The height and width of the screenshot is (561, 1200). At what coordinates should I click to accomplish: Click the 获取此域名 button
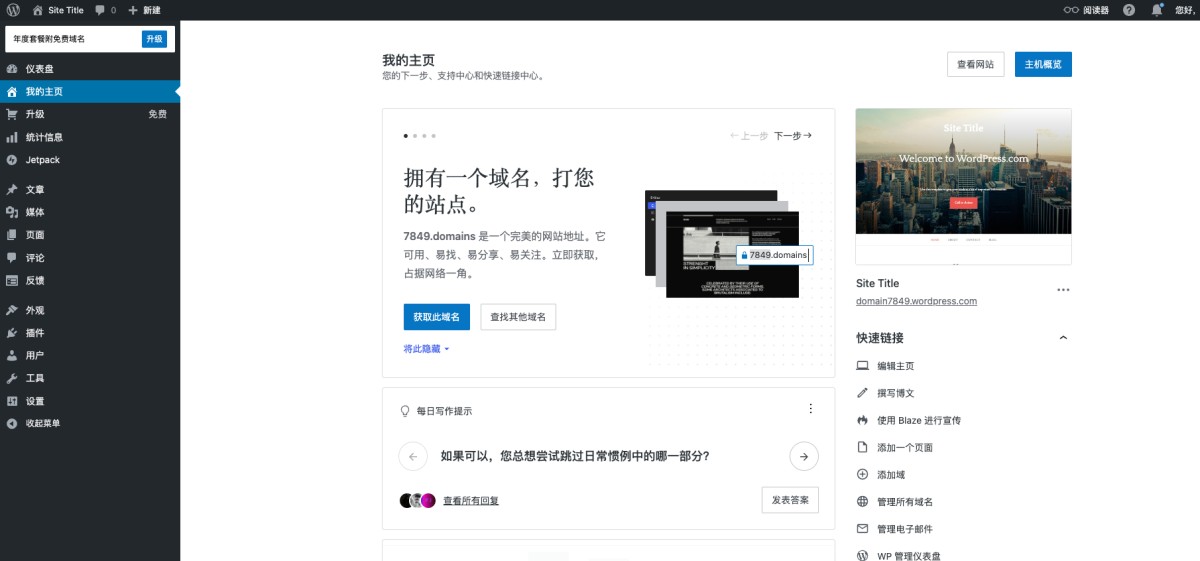pos(436,317)
